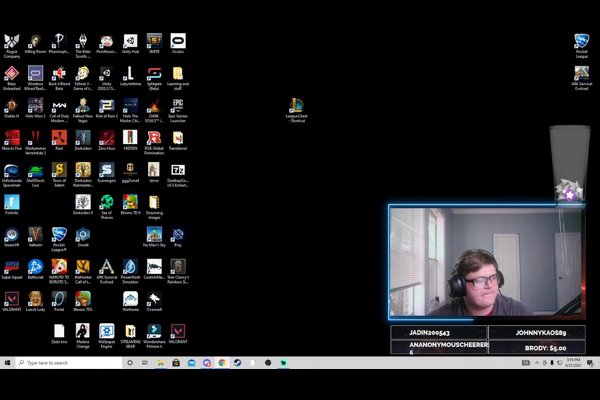Select the Wallpaper Engine icon
The height and width of the screenshot is (400, 600).
tap(106, 331)
